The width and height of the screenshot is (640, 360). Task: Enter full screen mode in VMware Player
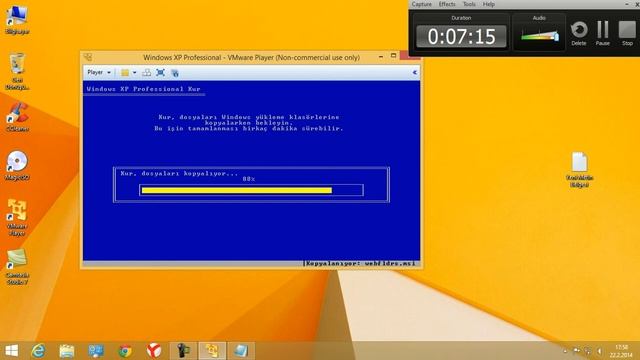pyautogui.click(x=160, y=73)
